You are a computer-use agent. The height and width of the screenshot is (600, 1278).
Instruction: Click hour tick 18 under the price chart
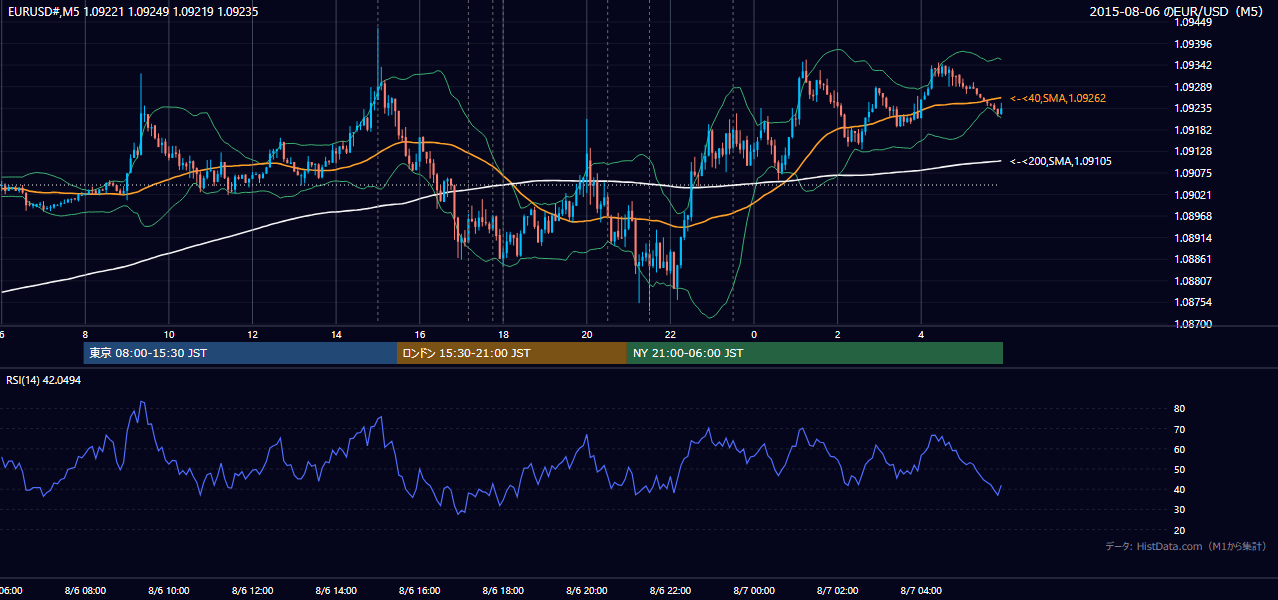[503, 335]
